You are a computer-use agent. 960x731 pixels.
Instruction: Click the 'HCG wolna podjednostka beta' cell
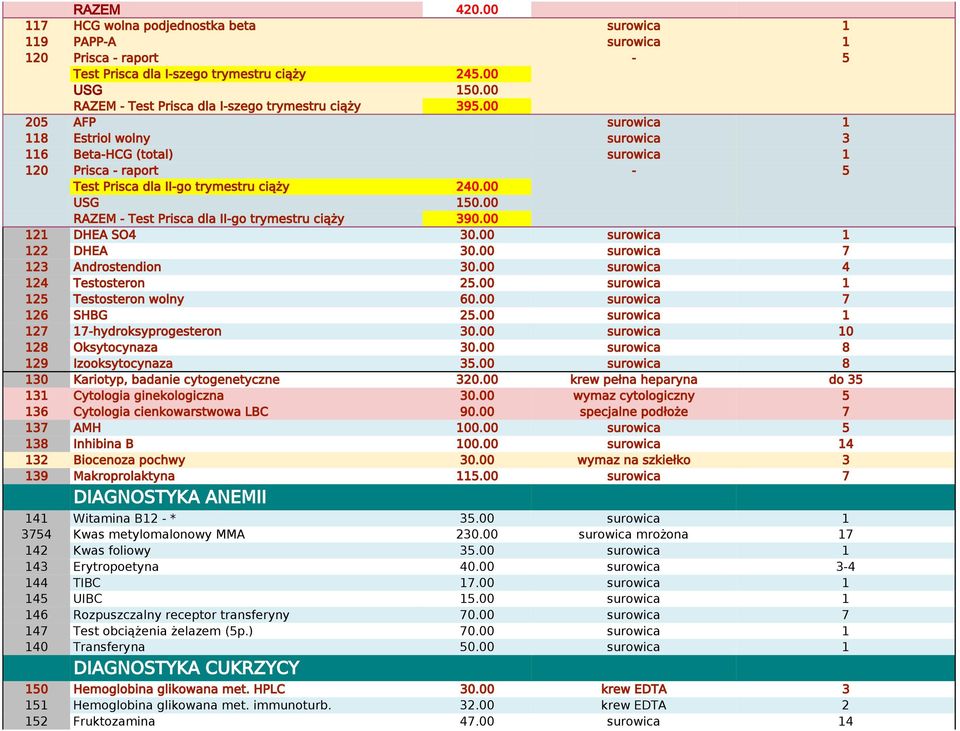[164, 26]
